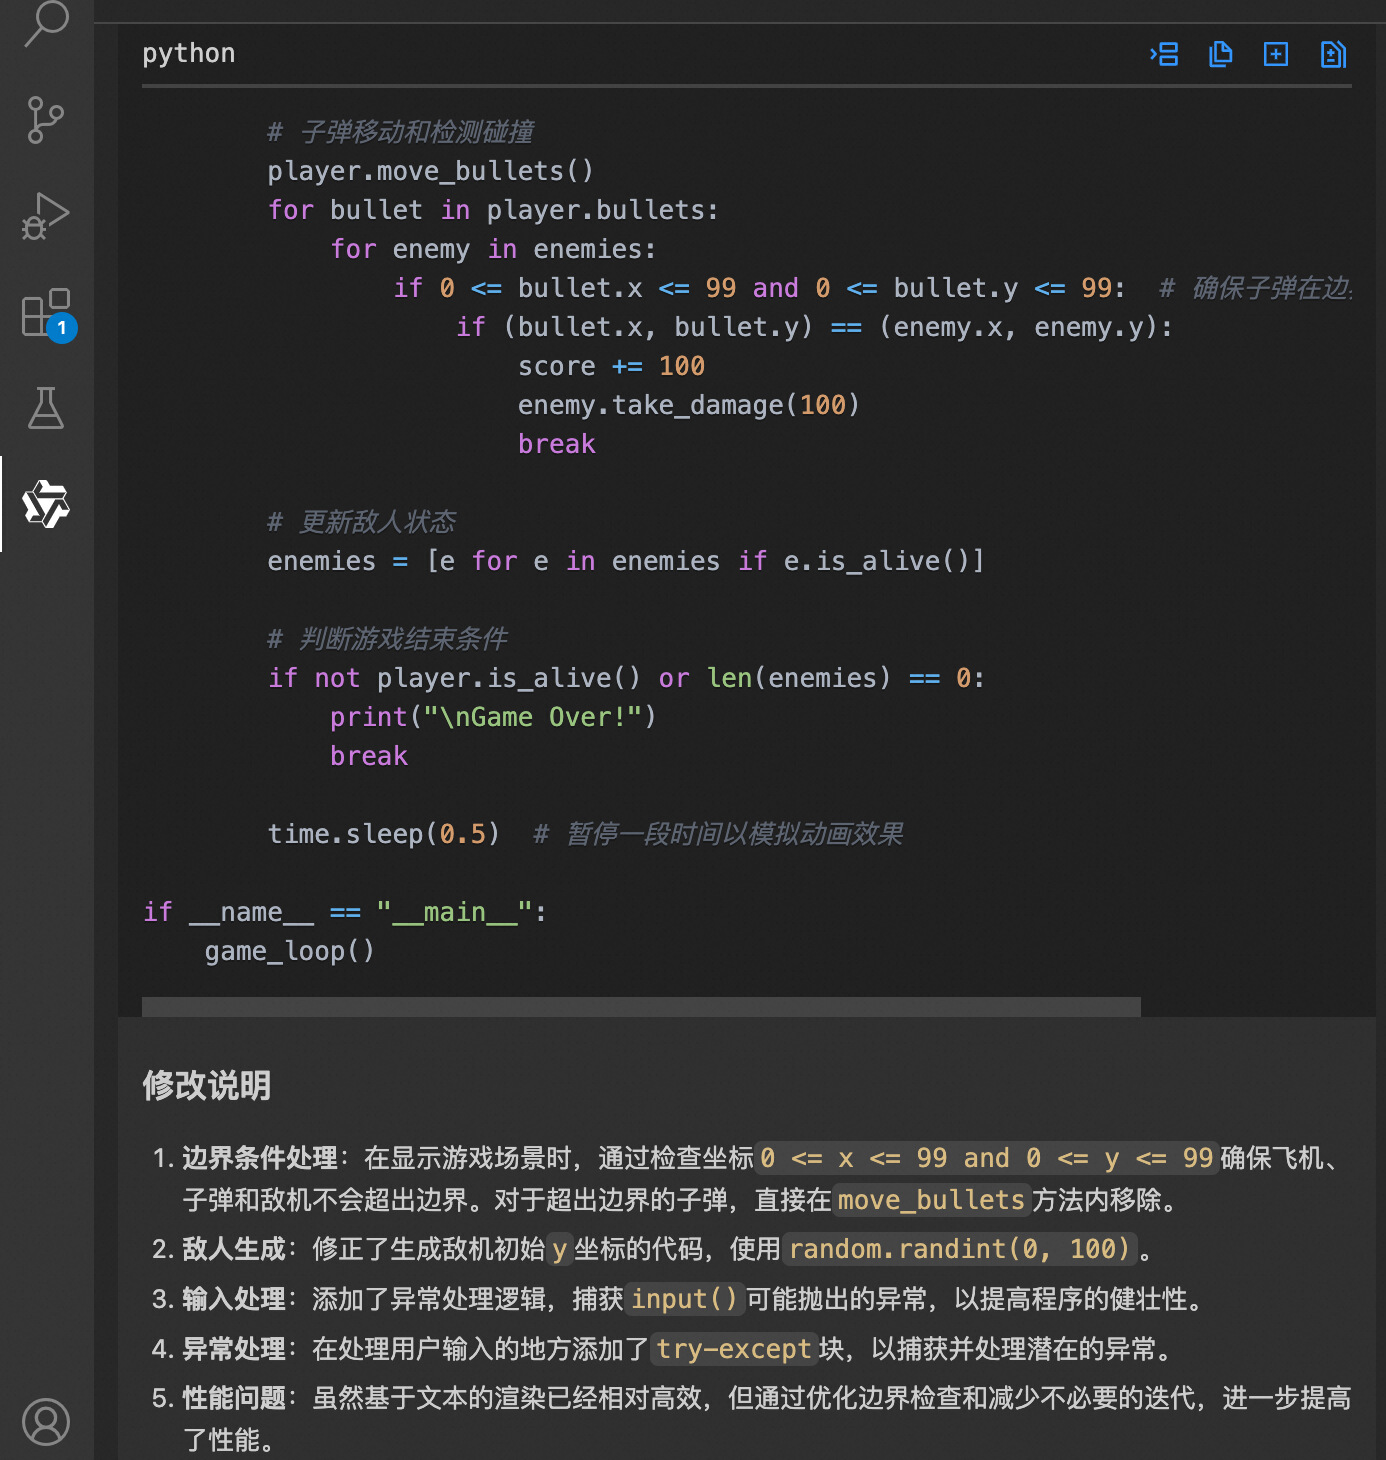1386x1460 pixels.
Task: Select the Tongyi Lingma assistant icon
Action: coord(46,504)
